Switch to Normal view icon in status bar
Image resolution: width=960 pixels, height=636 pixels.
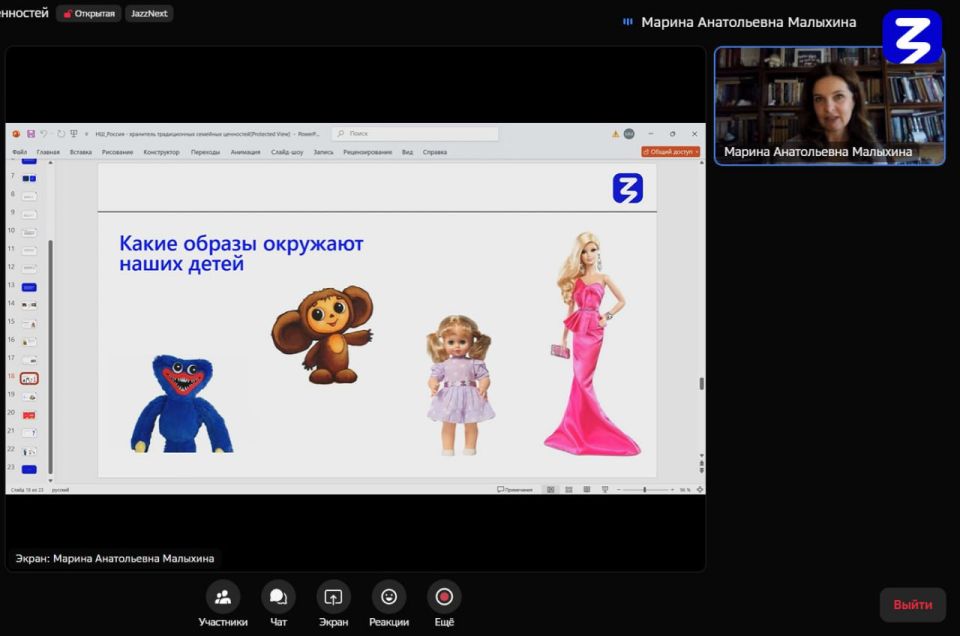550,490
